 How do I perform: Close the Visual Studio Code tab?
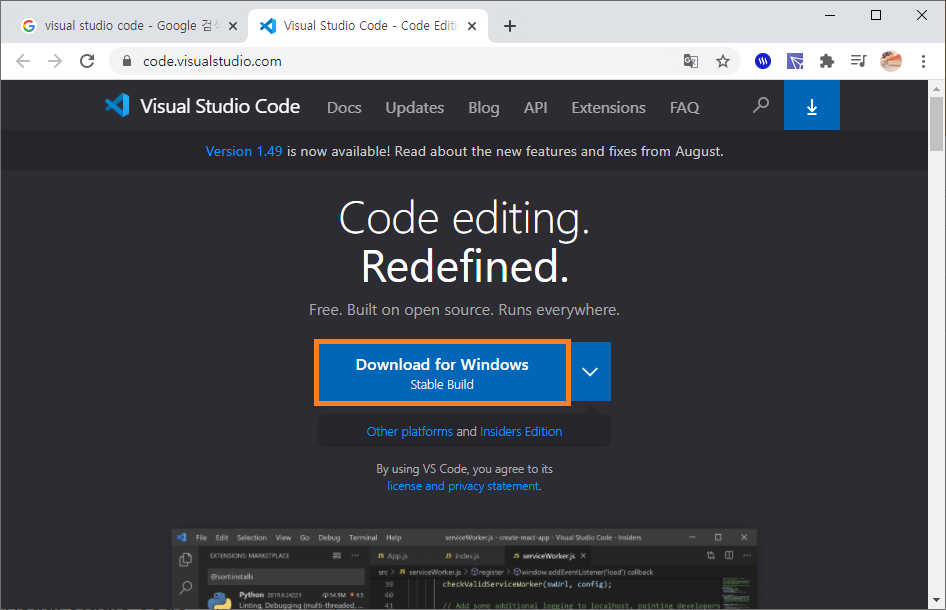472,26
